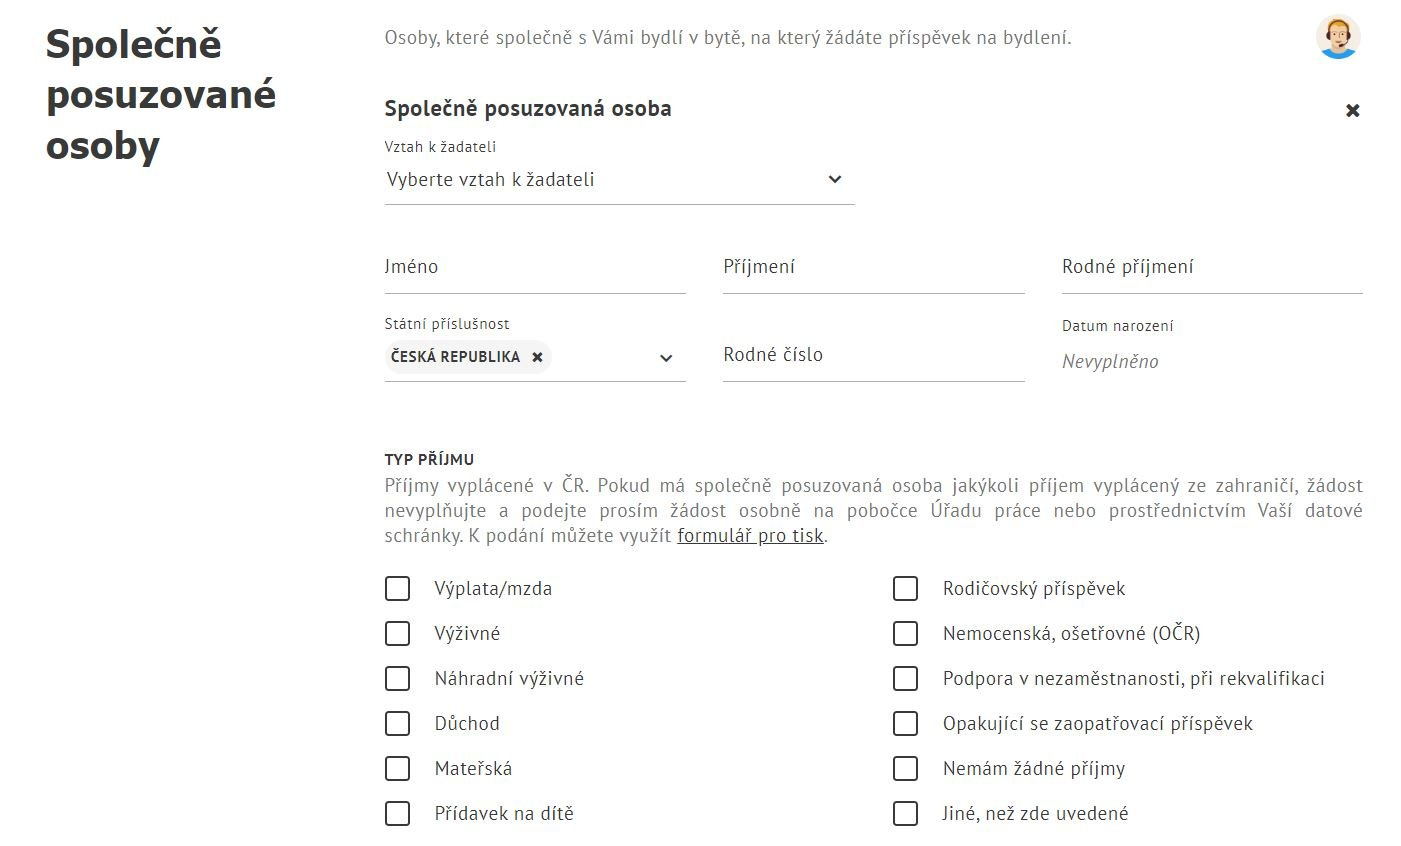Viewport: 1401px width, 846px height.
Task: Focus the Příjmení text field
Action: click(x=873, y=268)
